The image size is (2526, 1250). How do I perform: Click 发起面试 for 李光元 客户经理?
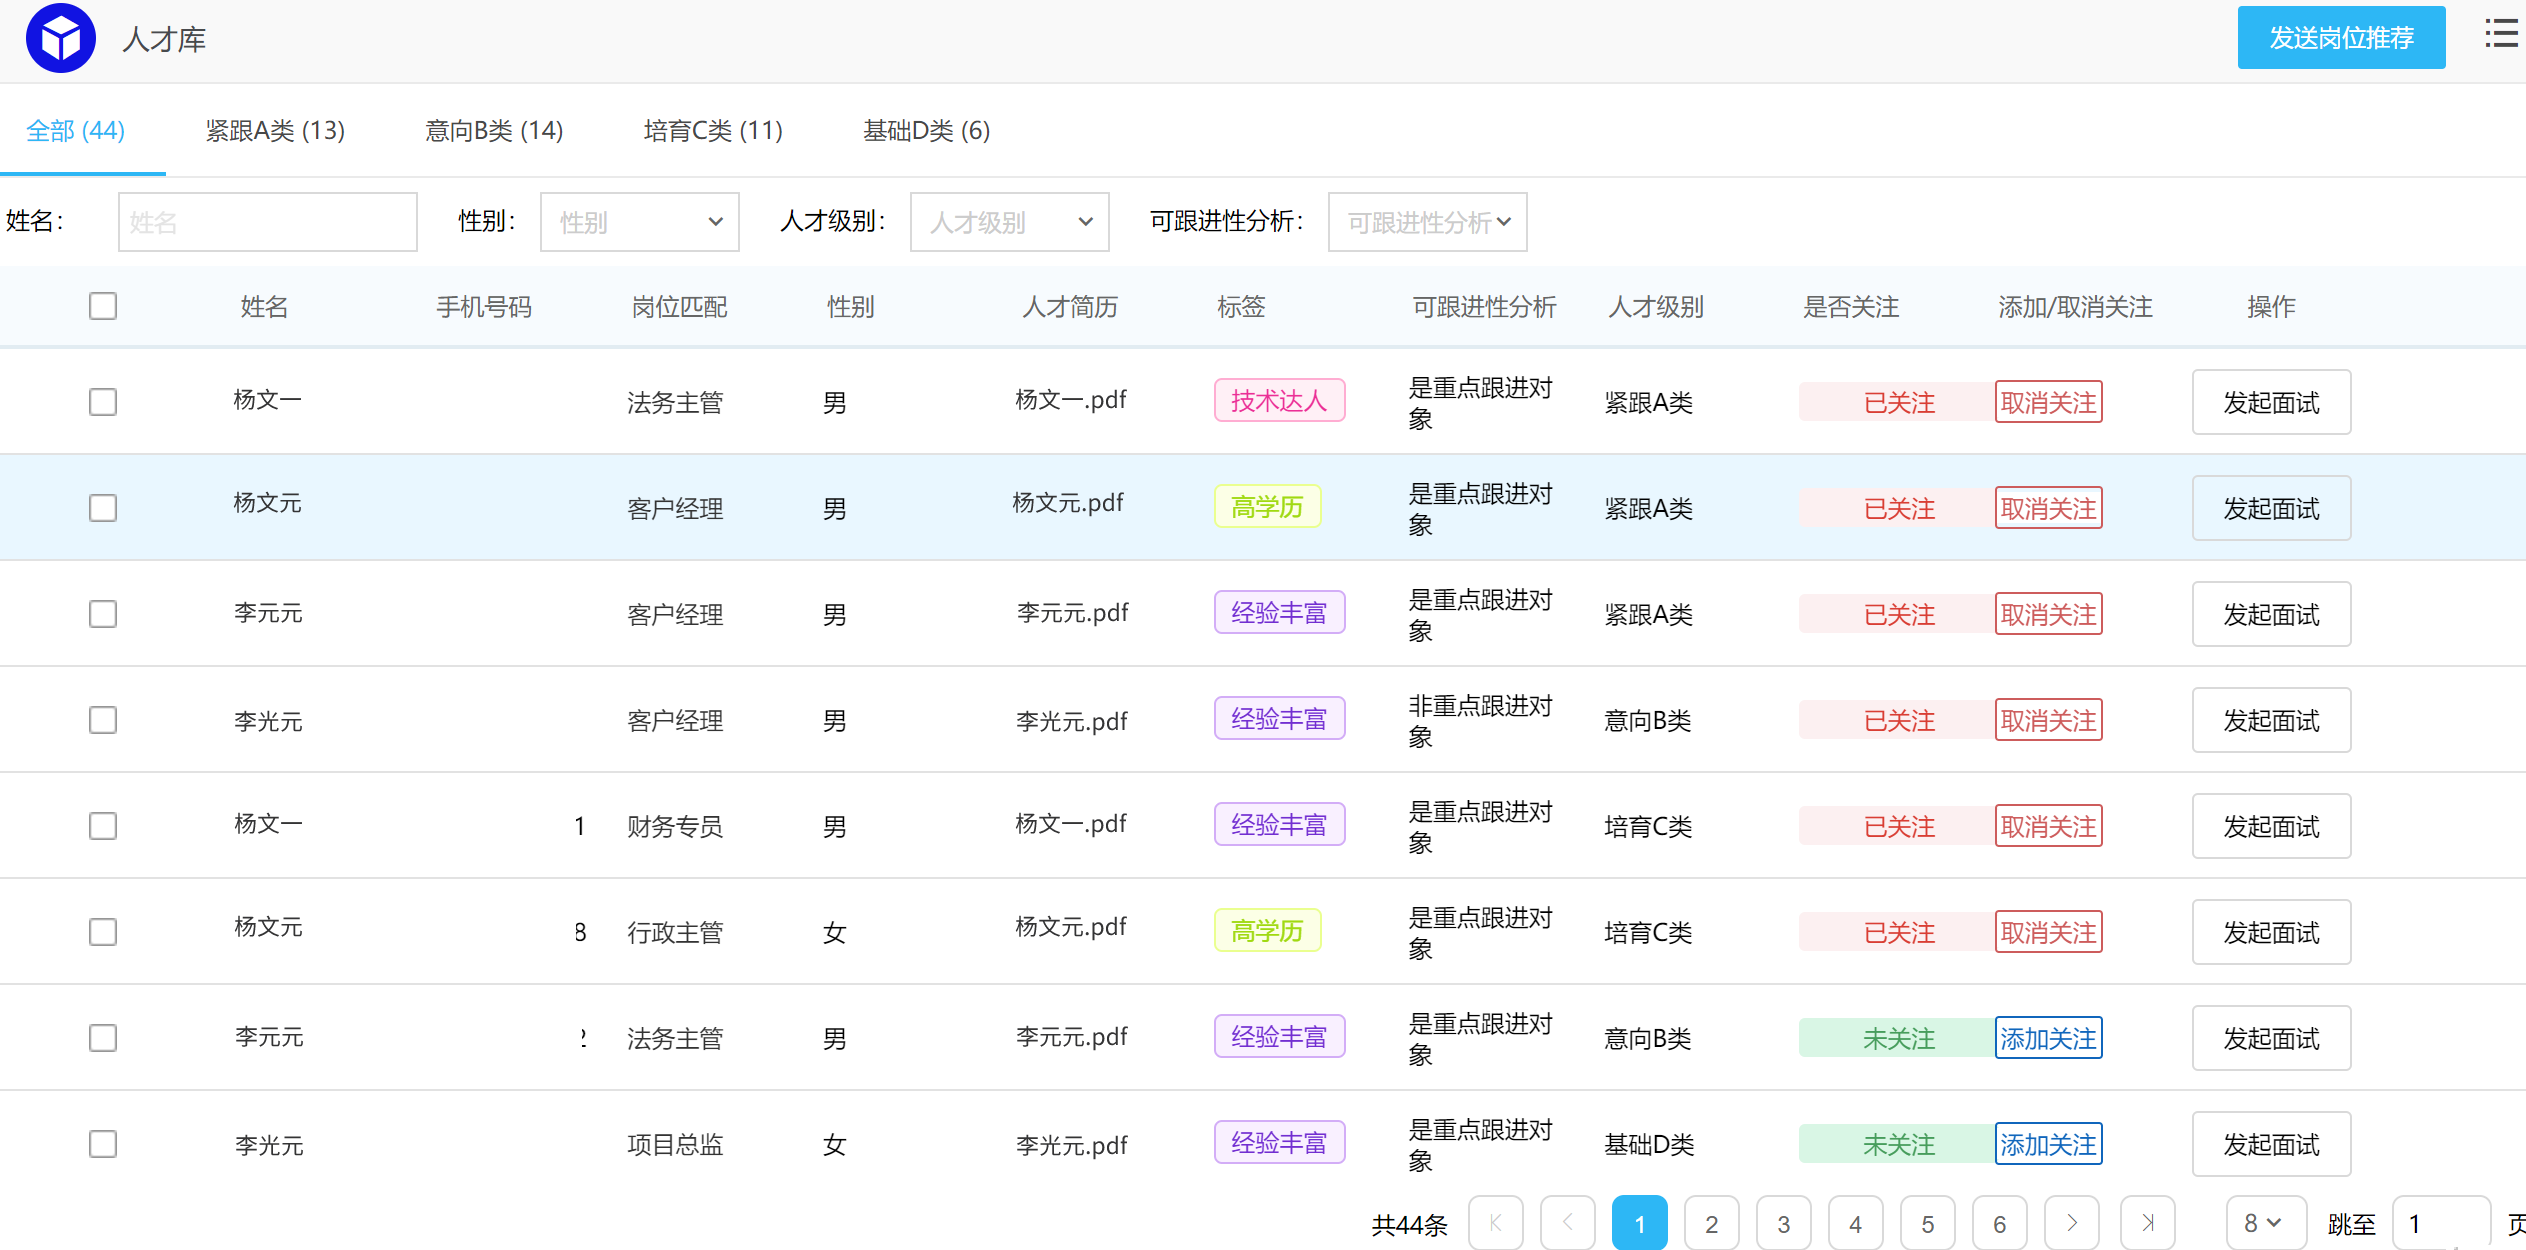pos(2272,720)
